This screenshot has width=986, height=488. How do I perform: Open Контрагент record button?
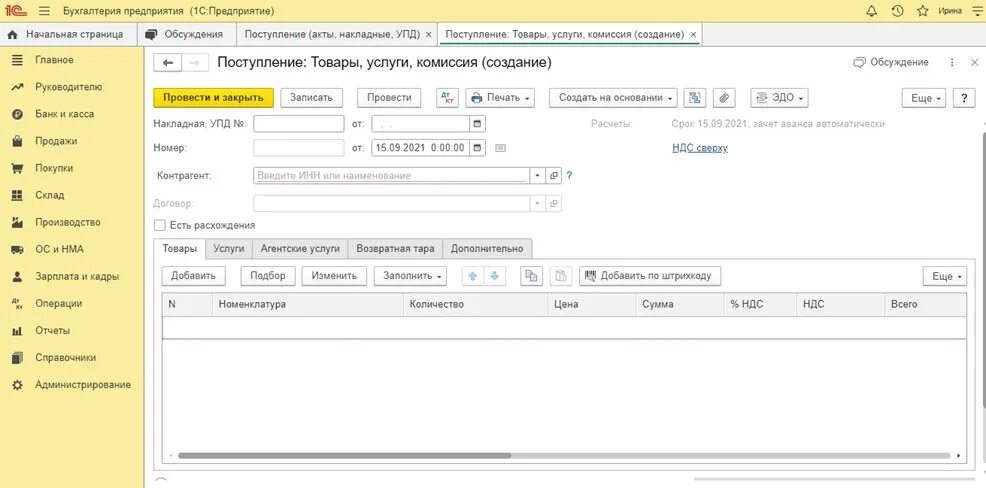553,175
